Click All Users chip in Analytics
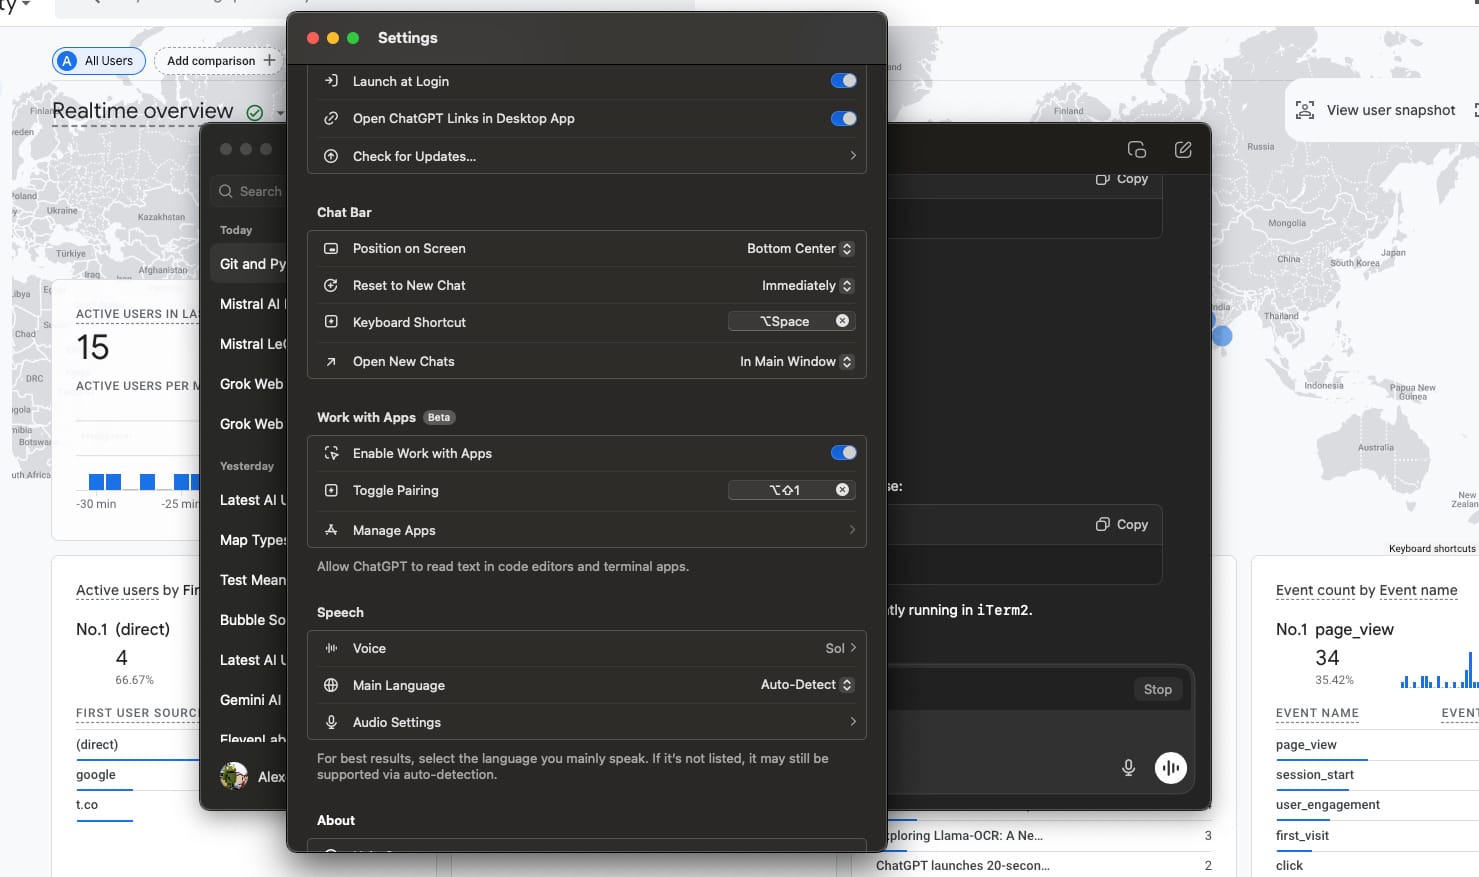 (x=99, y=61)
